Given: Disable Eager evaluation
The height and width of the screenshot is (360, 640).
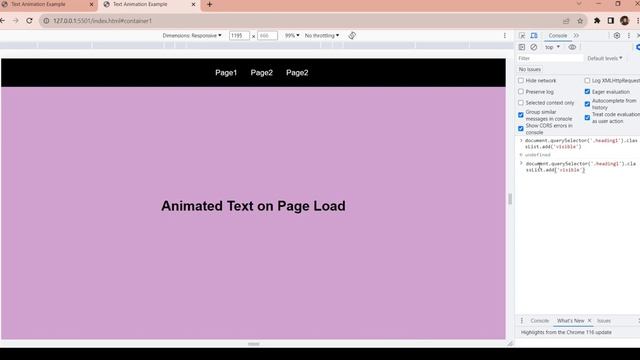Looking at the screenshot, I should point(587,91).
